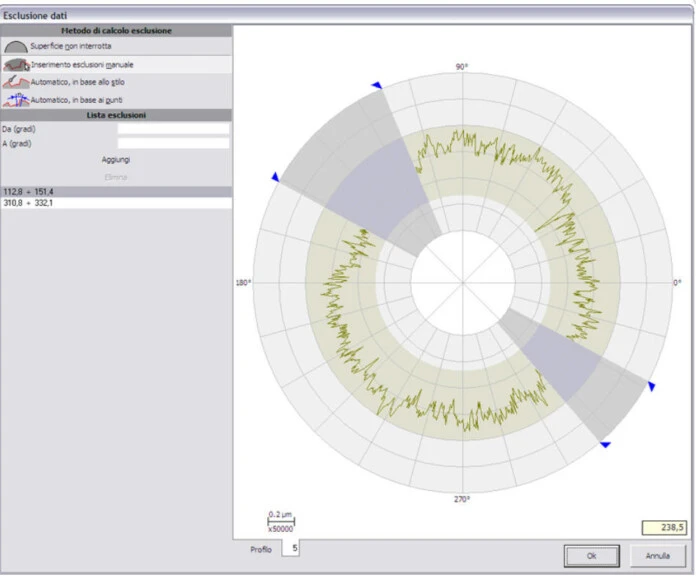Choose the Inserimento esclusioni manuale icon
The image size is (696, 576).
click(15, 64)
